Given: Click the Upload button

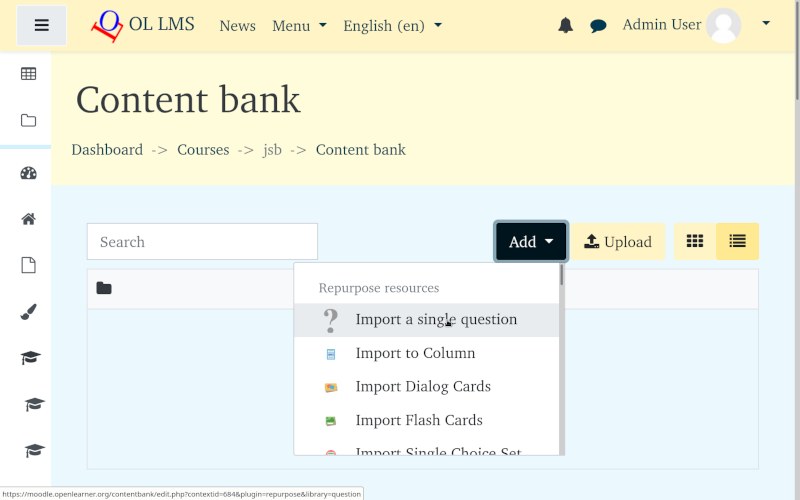Looking at the screenshot, I should [x=618, y=241].
